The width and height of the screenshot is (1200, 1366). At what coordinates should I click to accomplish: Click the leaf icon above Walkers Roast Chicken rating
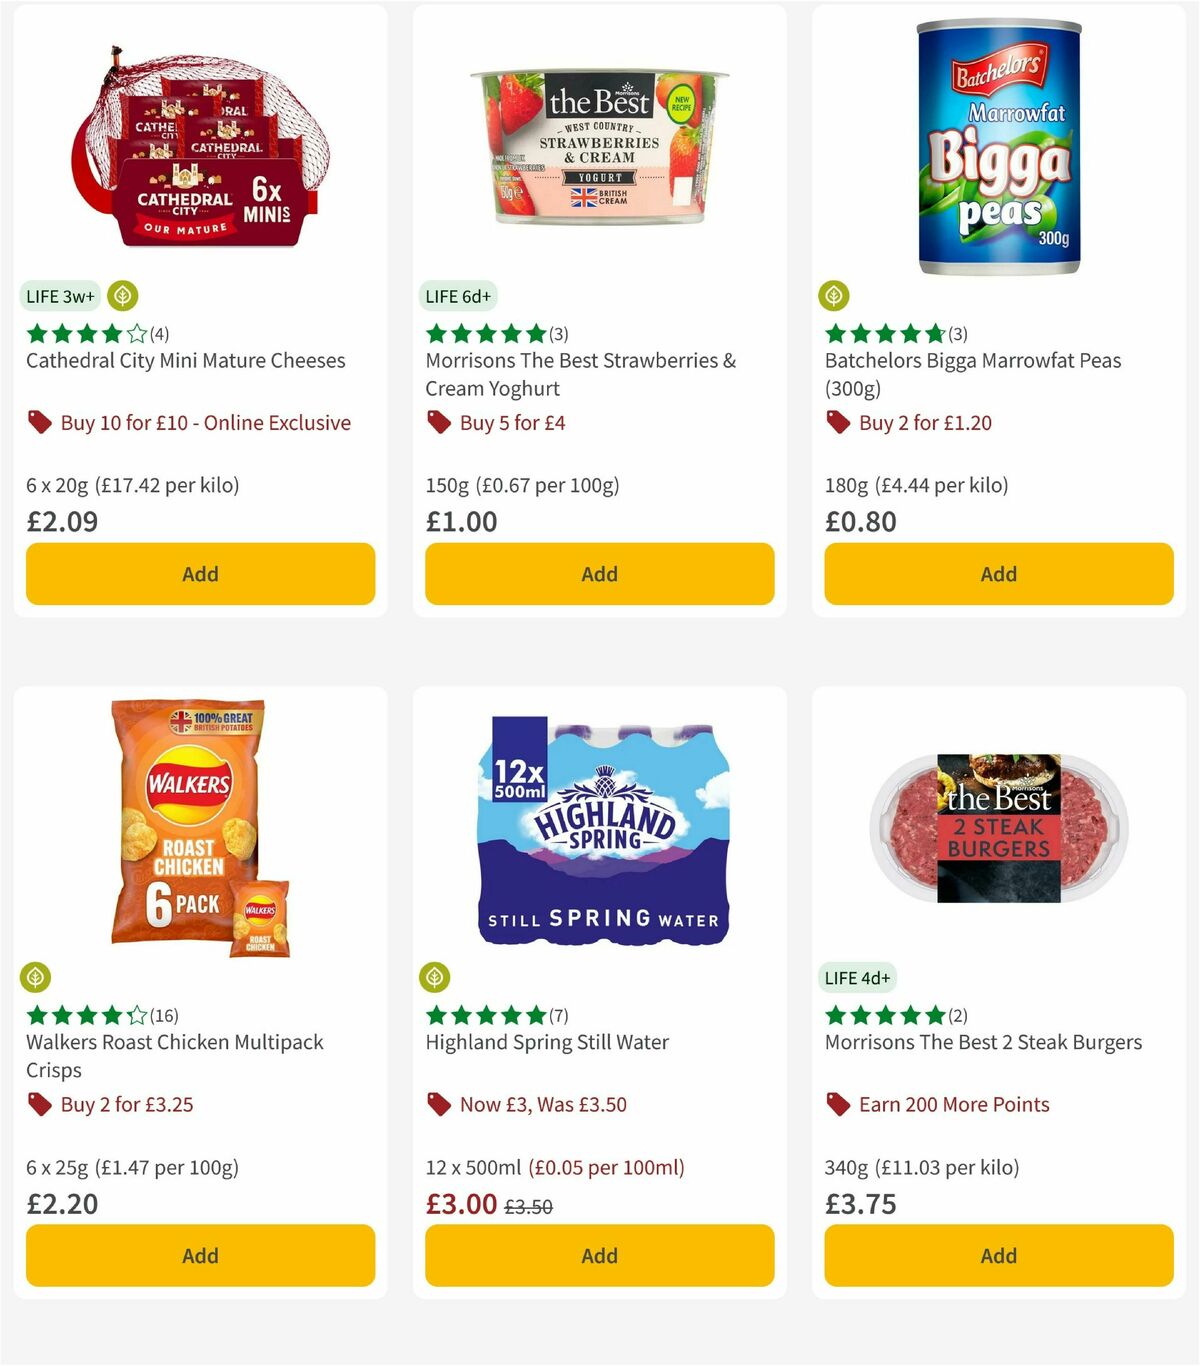pos(37,977)
